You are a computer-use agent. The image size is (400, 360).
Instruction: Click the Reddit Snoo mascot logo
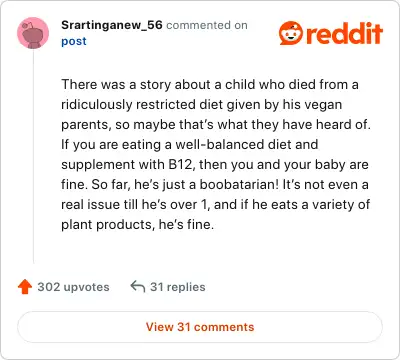[x=291, y=33]
